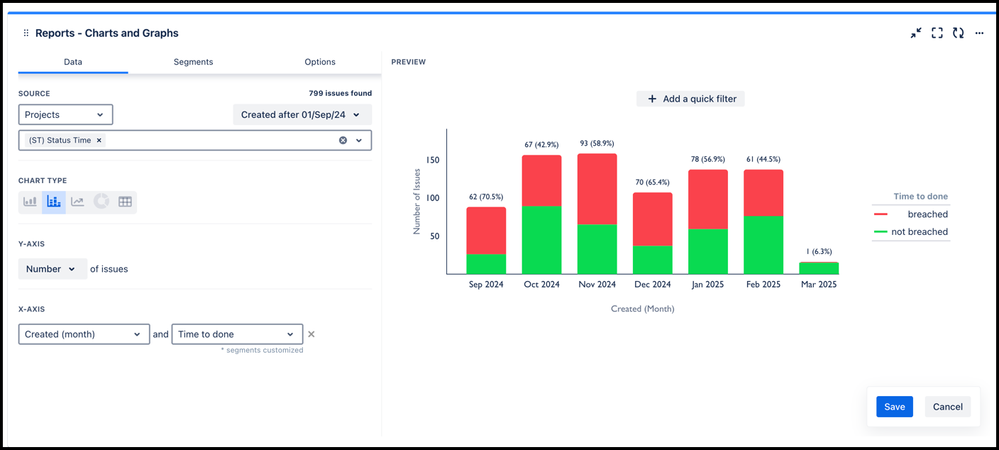
Task: Click the 70 (65.4%) bar label
Action: 653,182
